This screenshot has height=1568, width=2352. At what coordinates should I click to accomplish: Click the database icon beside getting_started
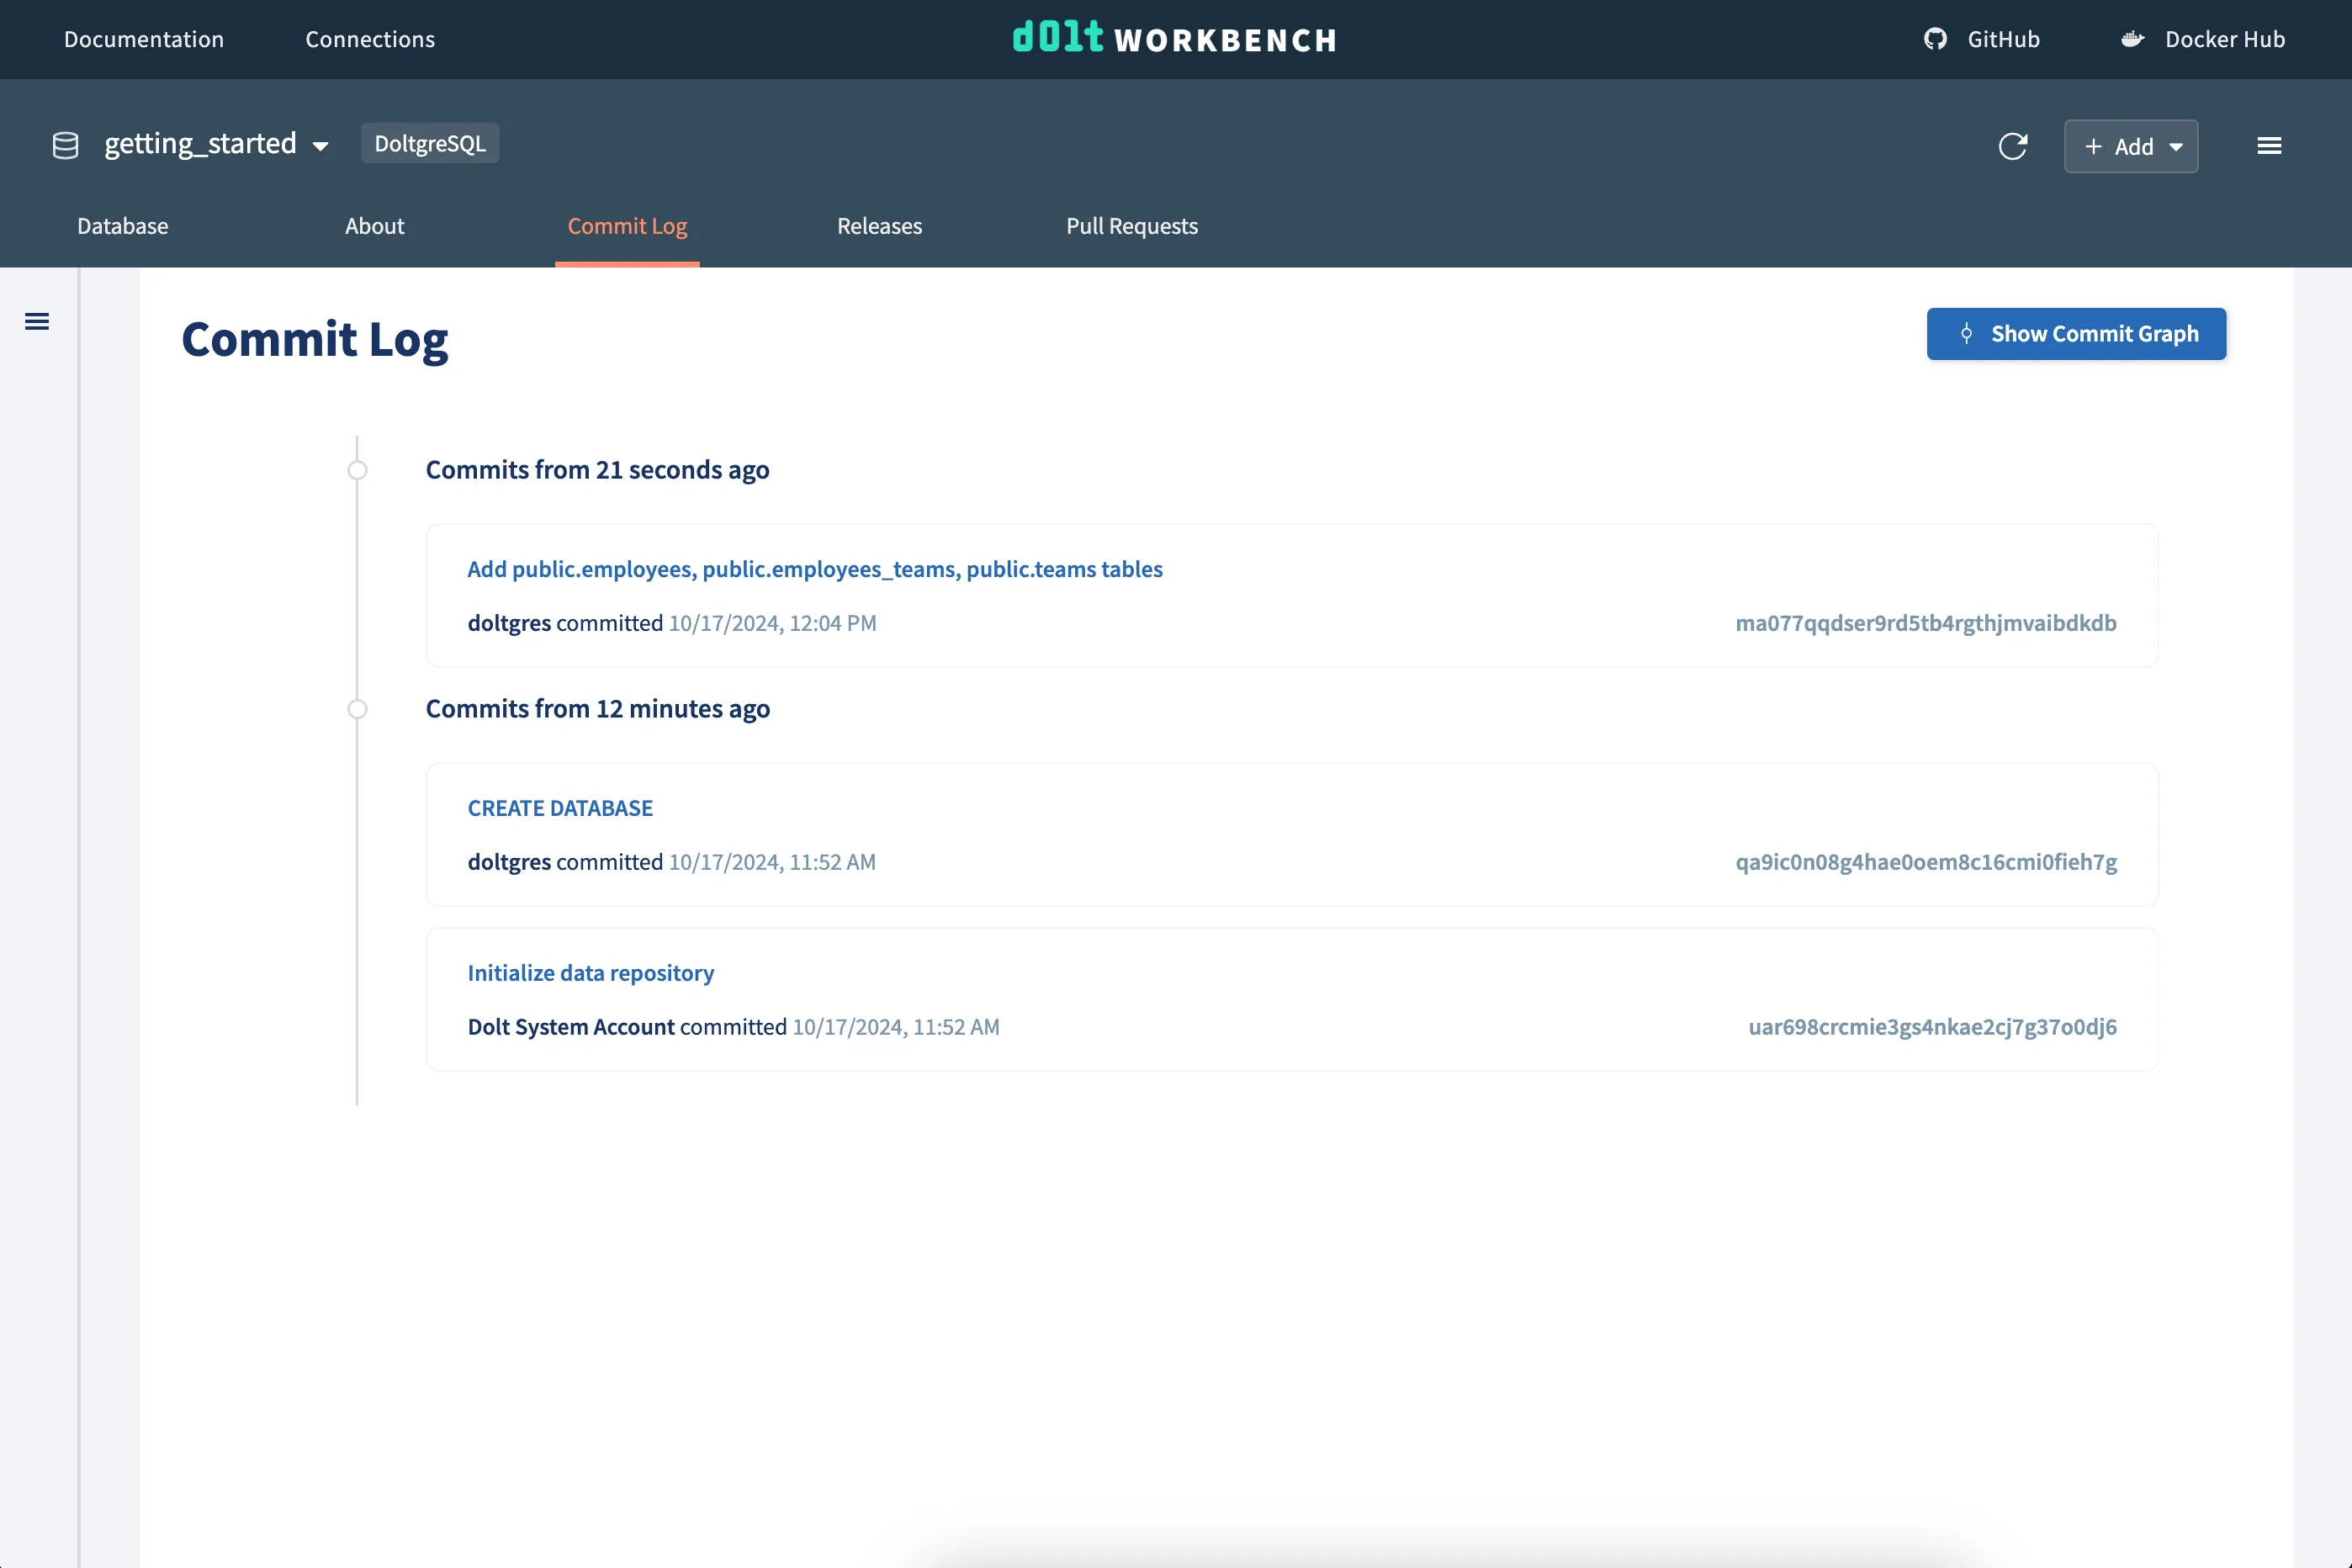point(65,144)
